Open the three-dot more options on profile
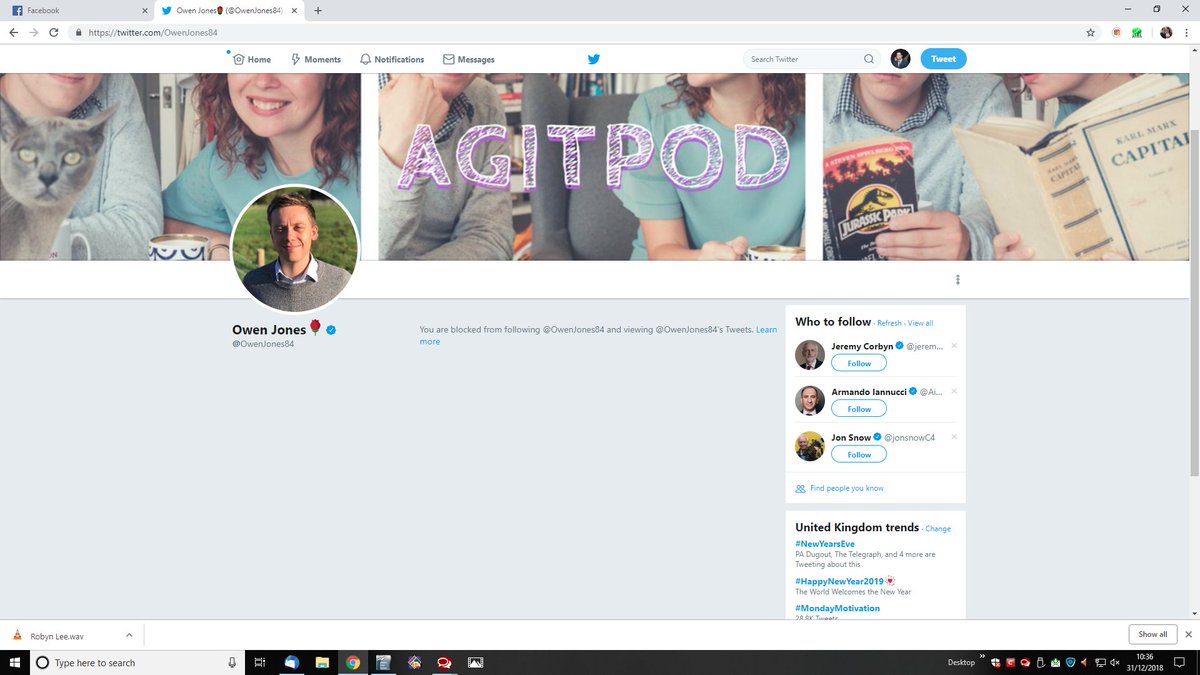Screen dimensions: 1200x675 pos(958,280)
